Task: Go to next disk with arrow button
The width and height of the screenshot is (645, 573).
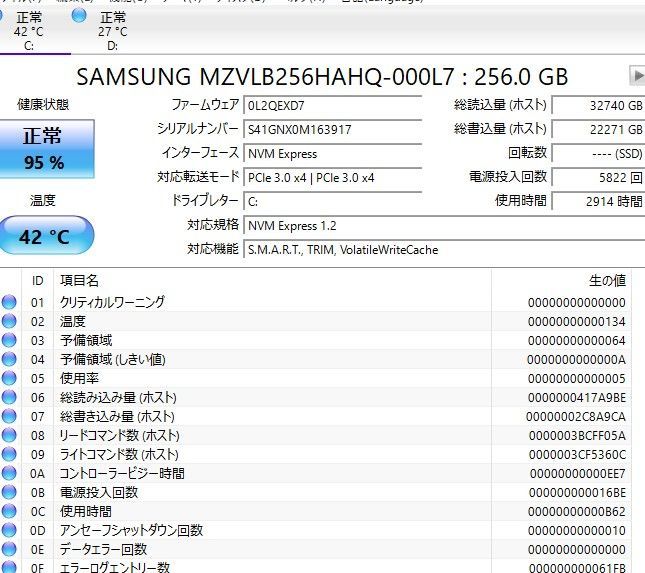Action: [x=636, y=76]
